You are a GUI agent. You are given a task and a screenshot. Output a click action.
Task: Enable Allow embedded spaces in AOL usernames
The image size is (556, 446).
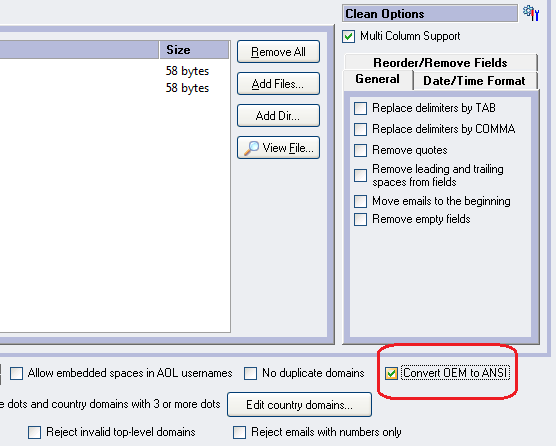click(x=16, y=373)
